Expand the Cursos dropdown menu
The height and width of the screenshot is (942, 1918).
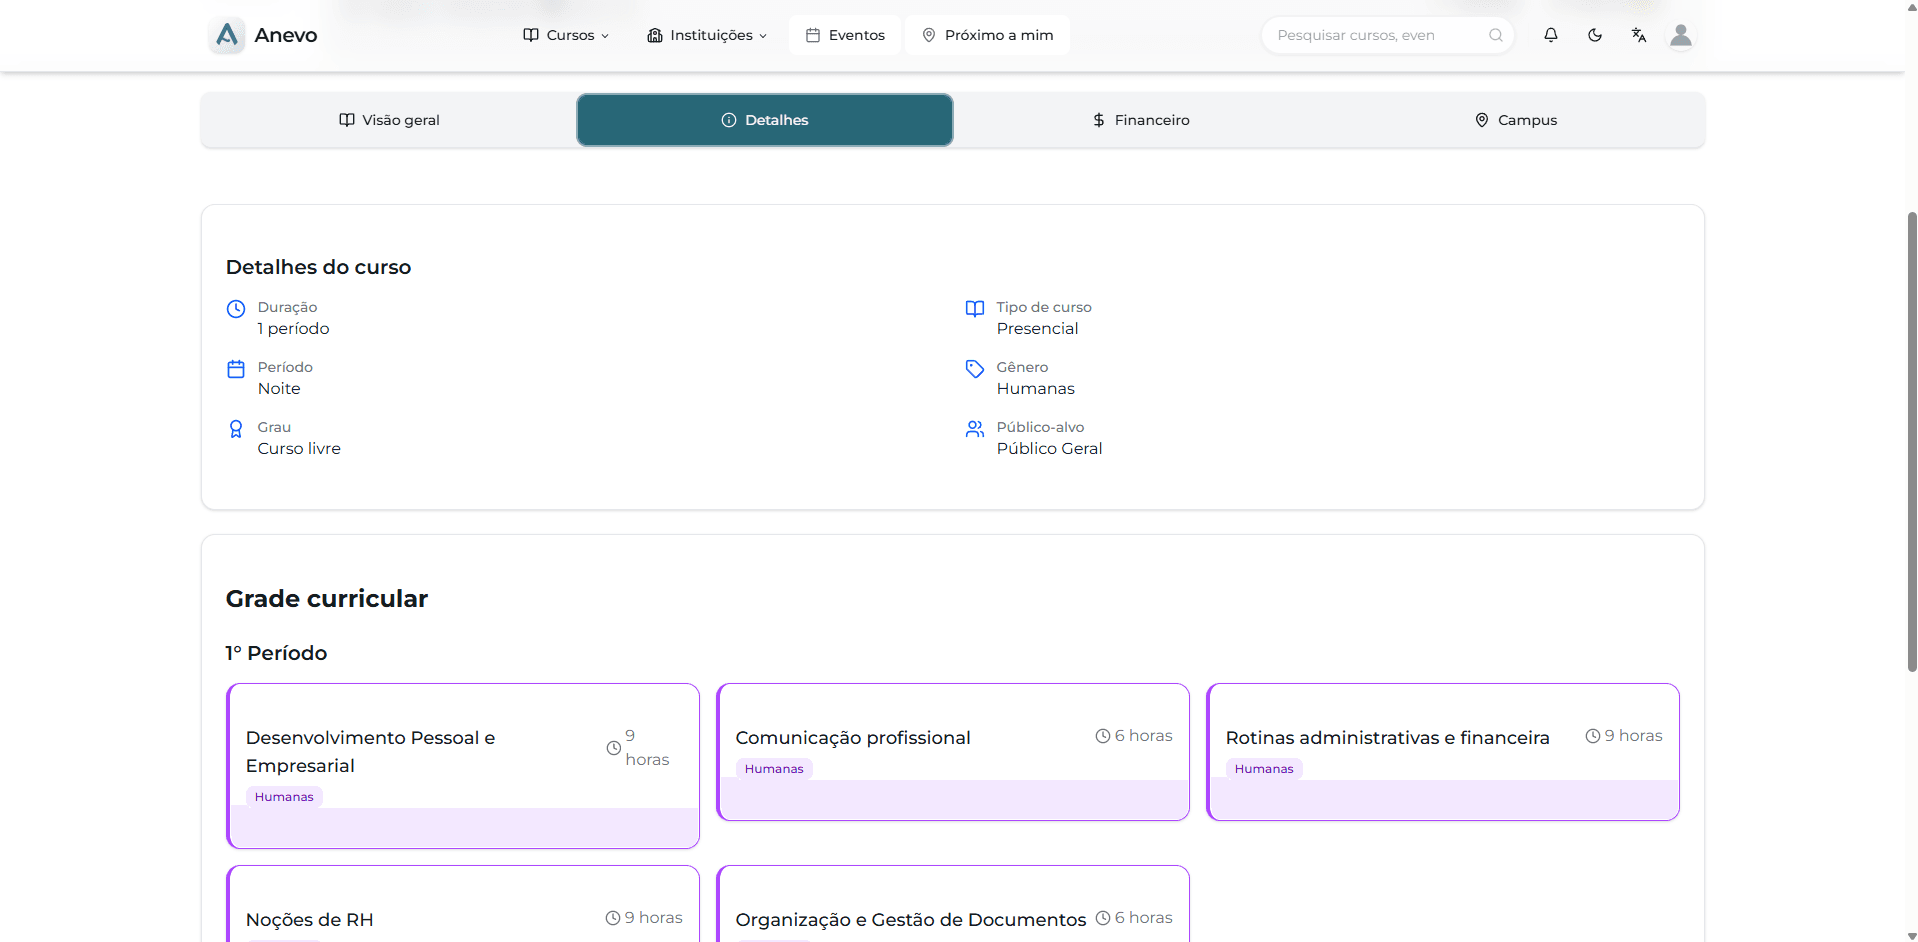(566, 35)
